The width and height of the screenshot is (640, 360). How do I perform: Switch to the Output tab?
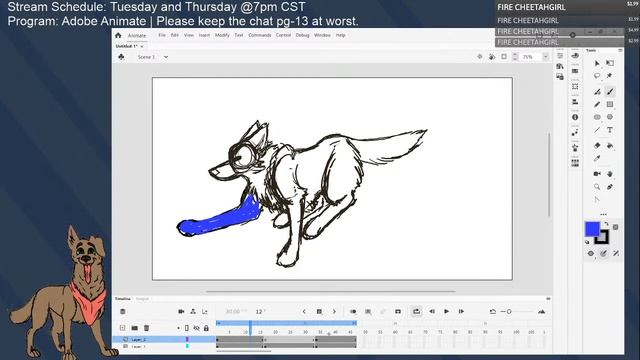(142, 299)
